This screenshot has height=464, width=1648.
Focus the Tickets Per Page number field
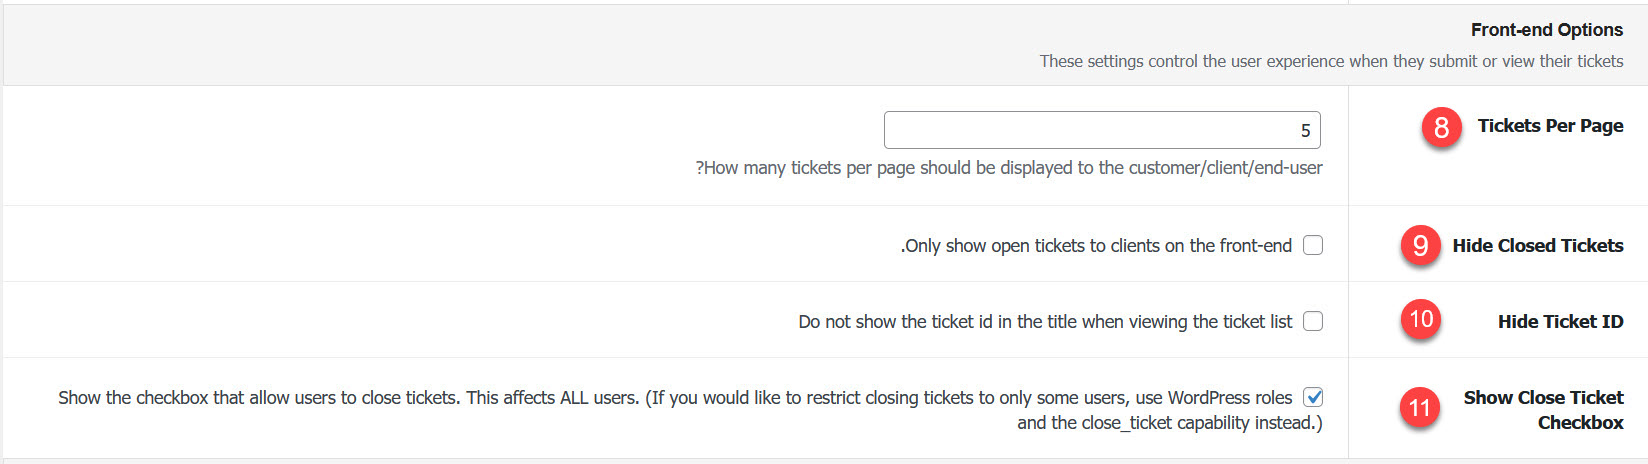[1102, 130]
